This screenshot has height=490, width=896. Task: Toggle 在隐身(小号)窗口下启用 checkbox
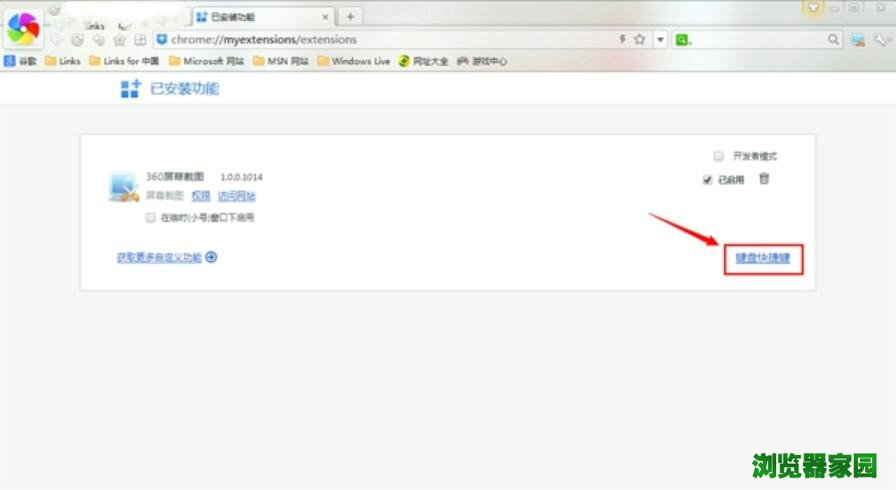[151, 217]
